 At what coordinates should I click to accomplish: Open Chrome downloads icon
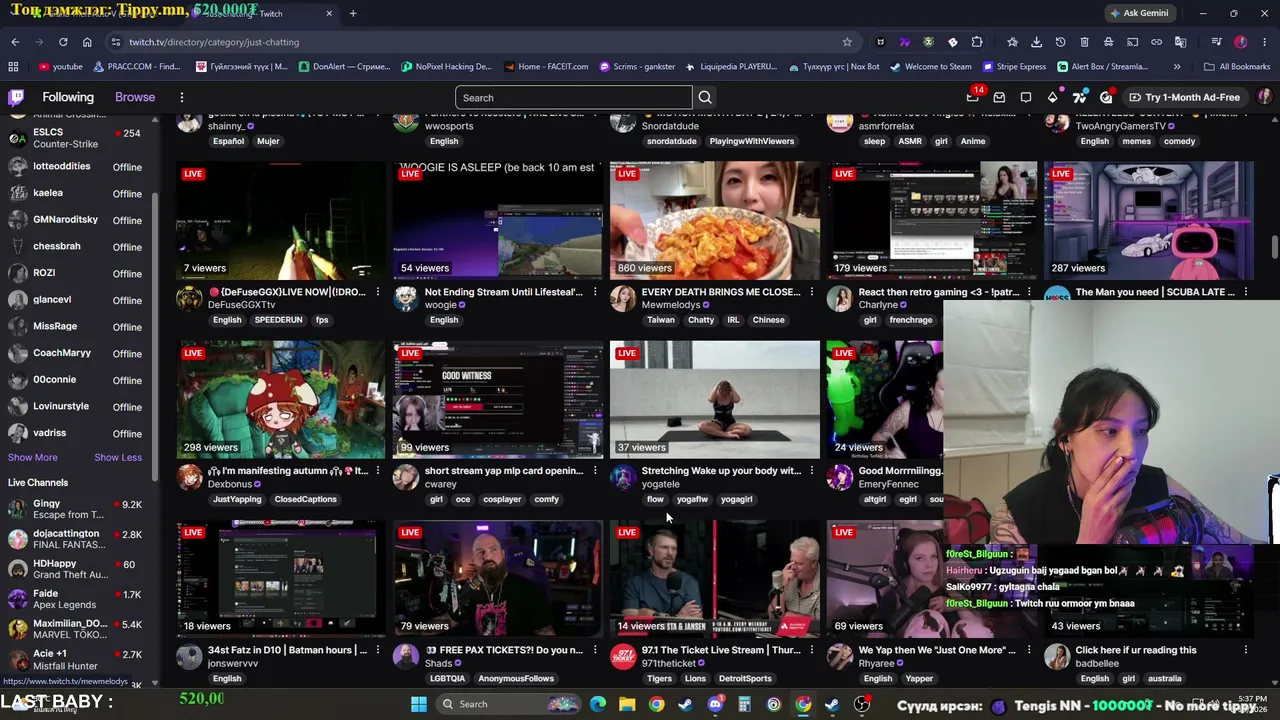[x=1036, y=42]
